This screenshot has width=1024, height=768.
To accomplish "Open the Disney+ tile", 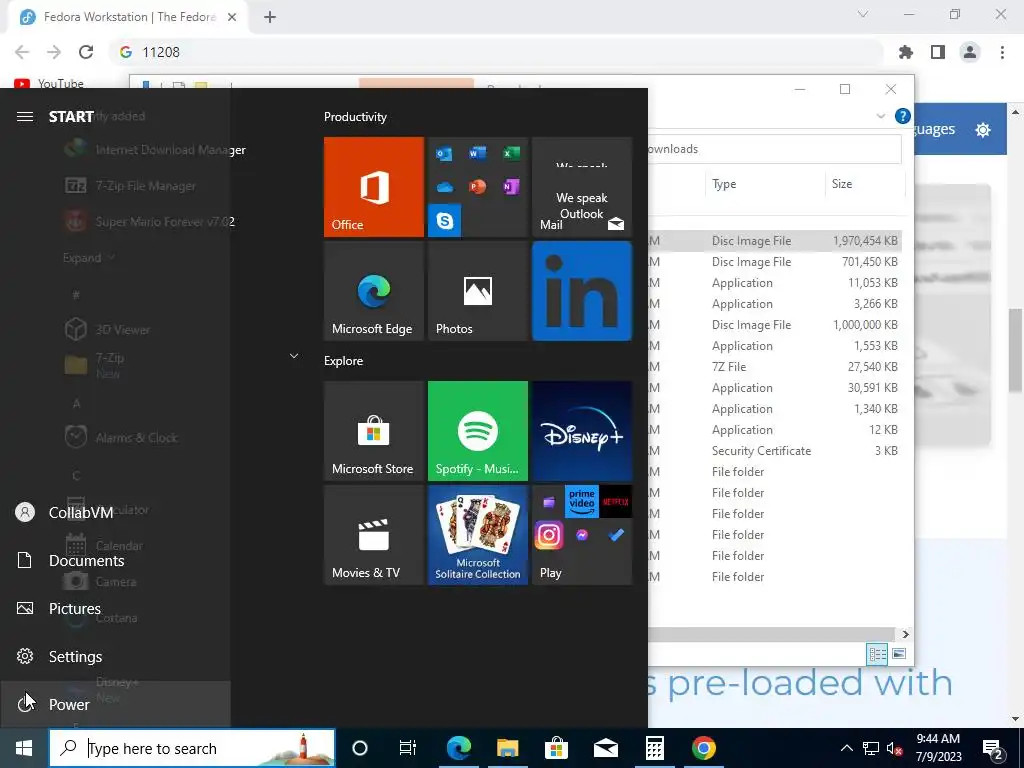I will click(x=582, y=431).
